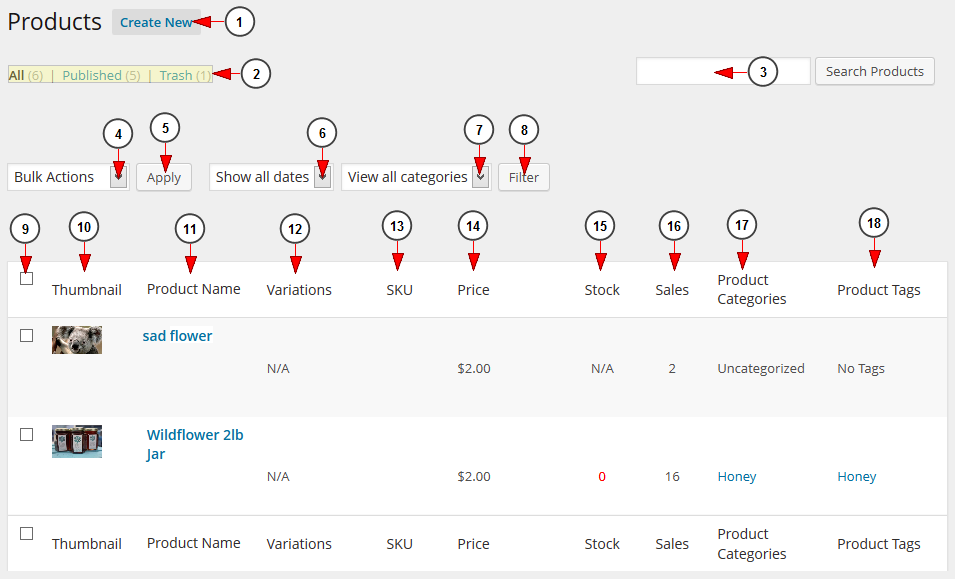Open the Show all dates dropdown
The width and height of the screenshot is (955, 579).
pyautogui.click(x=271, y=177)
